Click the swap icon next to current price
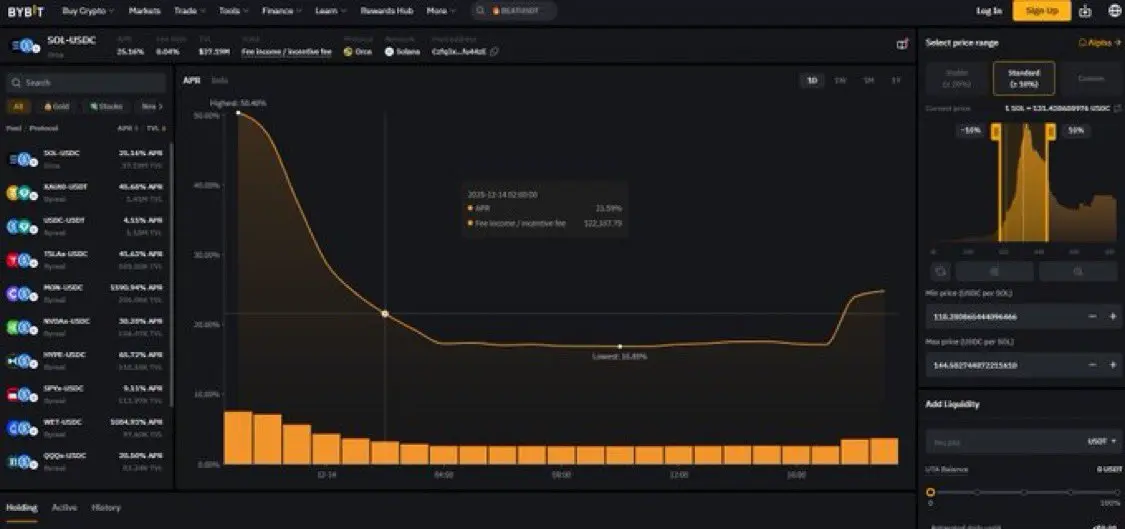 tap(1117, 108)
